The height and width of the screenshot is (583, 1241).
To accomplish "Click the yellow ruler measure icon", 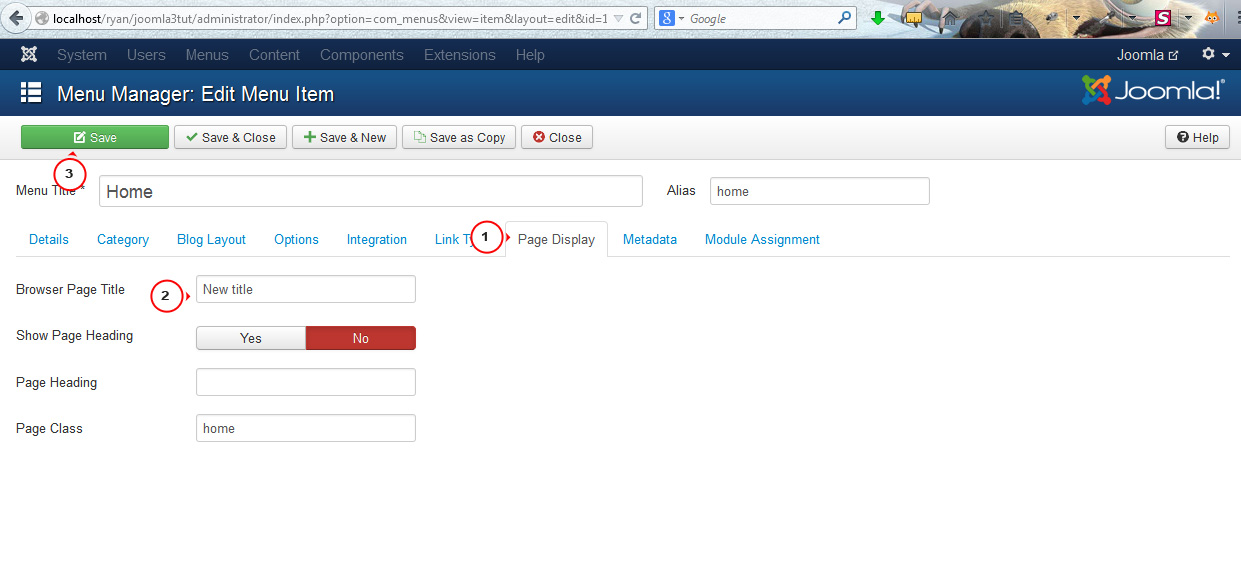I will coord(914,18).
